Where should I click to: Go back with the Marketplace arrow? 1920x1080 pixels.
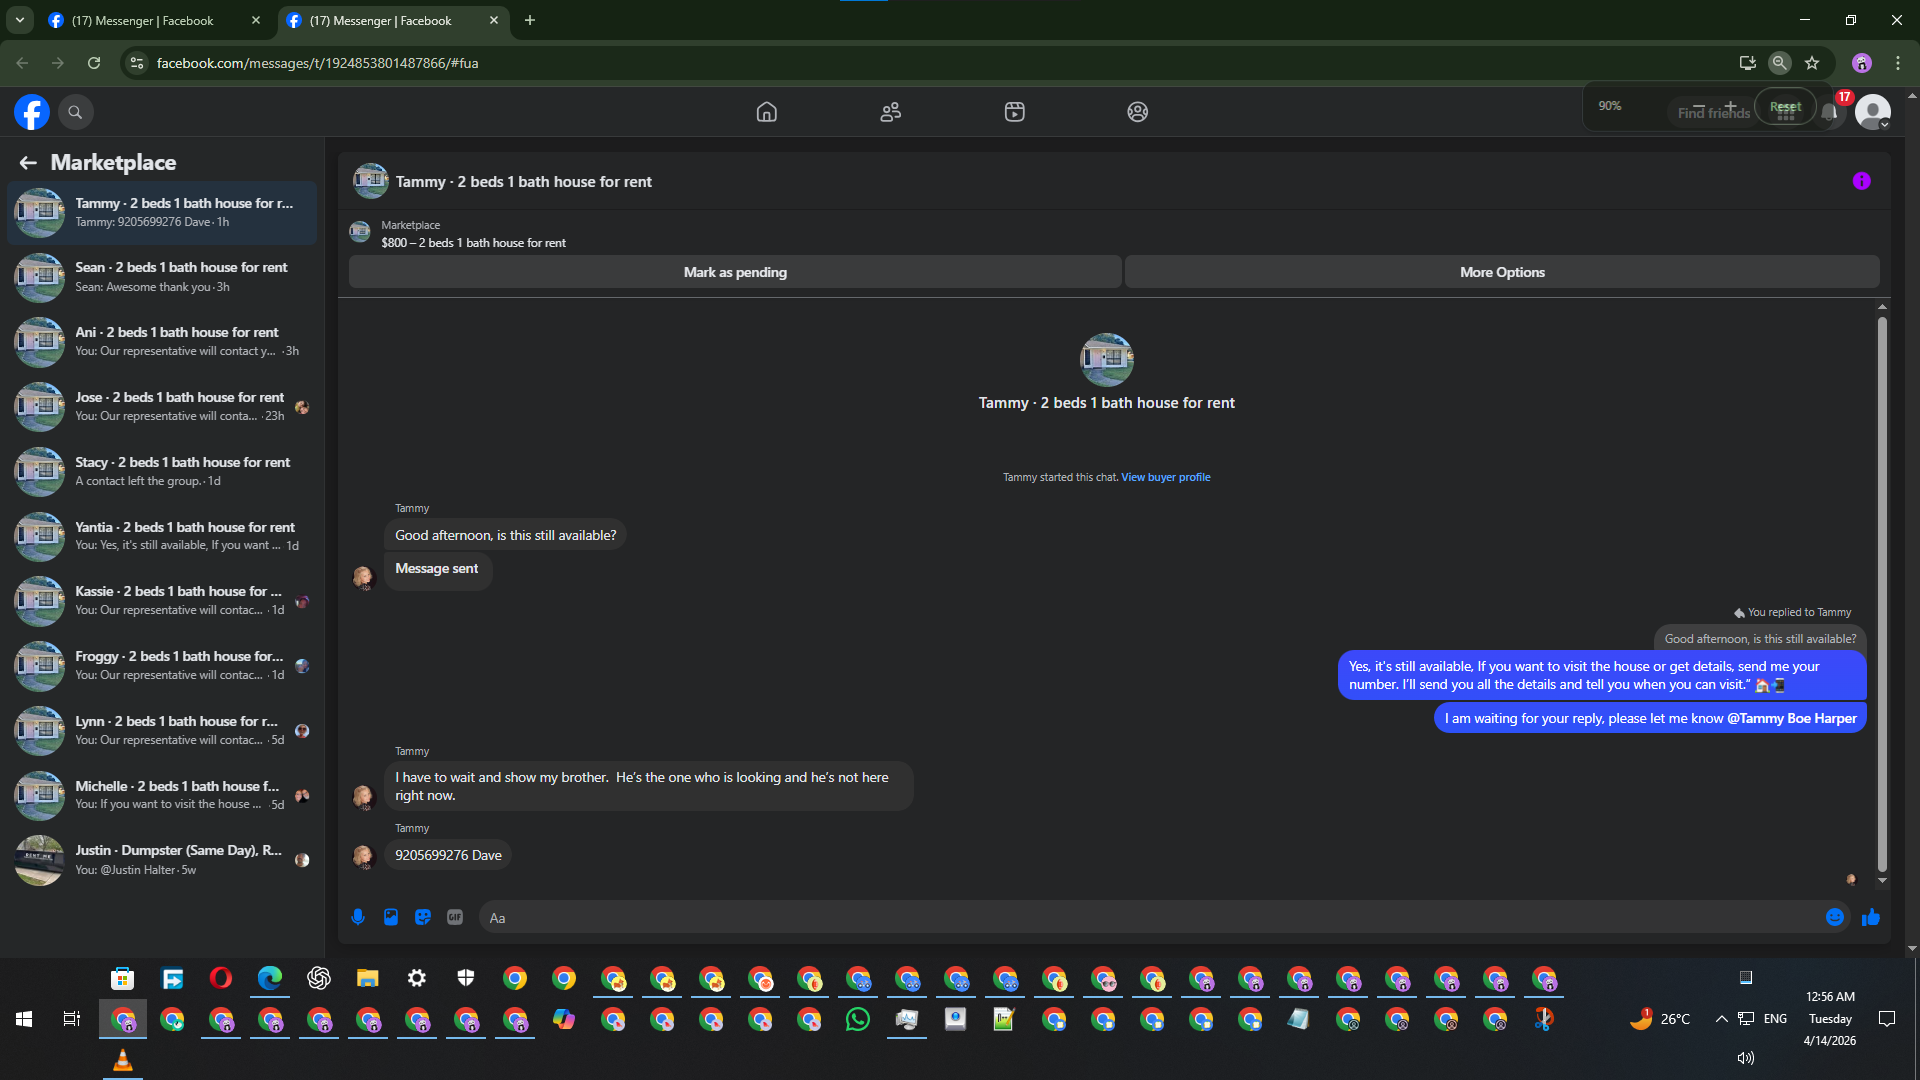click(28, 162)
